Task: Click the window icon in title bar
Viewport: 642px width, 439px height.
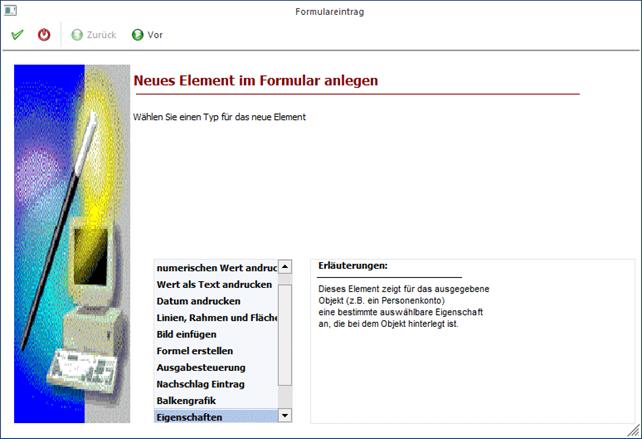Action: pos(9,10)
